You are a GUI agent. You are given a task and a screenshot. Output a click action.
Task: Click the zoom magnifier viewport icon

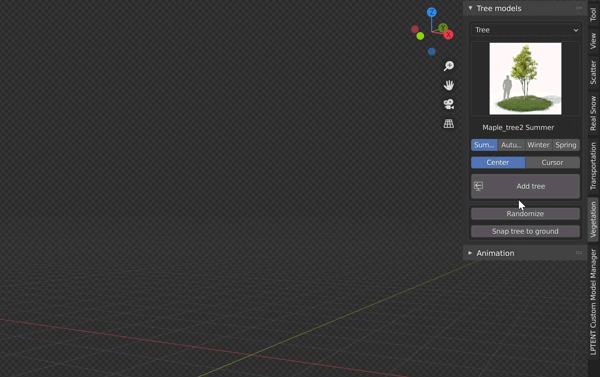coord(448,66)
